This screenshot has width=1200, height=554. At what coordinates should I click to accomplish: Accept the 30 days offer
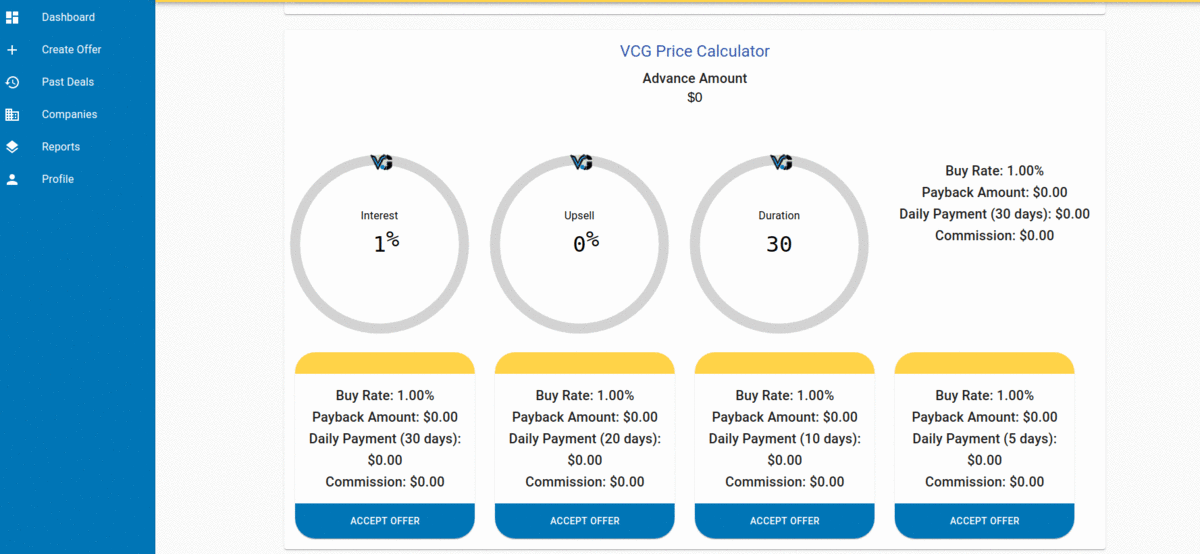(x=385, y=521)
